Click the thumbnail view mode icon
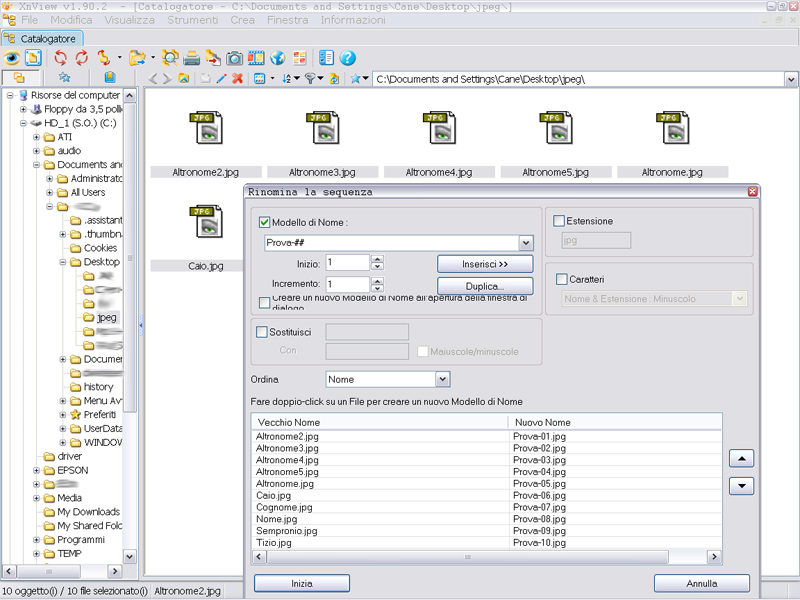 click(260, 79)
